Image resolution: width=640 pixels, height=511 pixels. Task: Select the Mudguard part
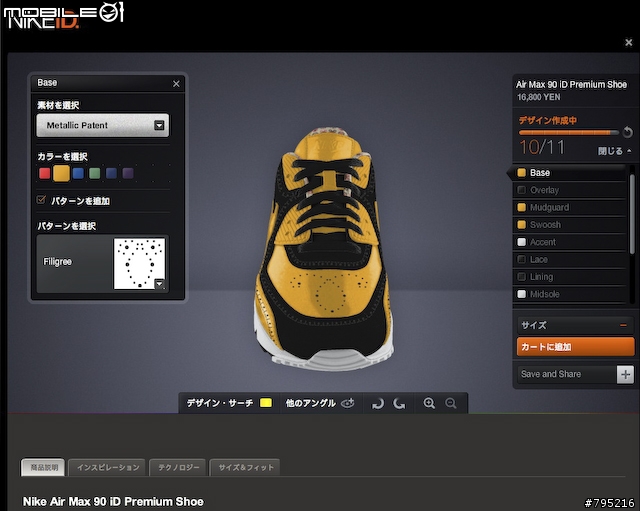coord(568,207)
